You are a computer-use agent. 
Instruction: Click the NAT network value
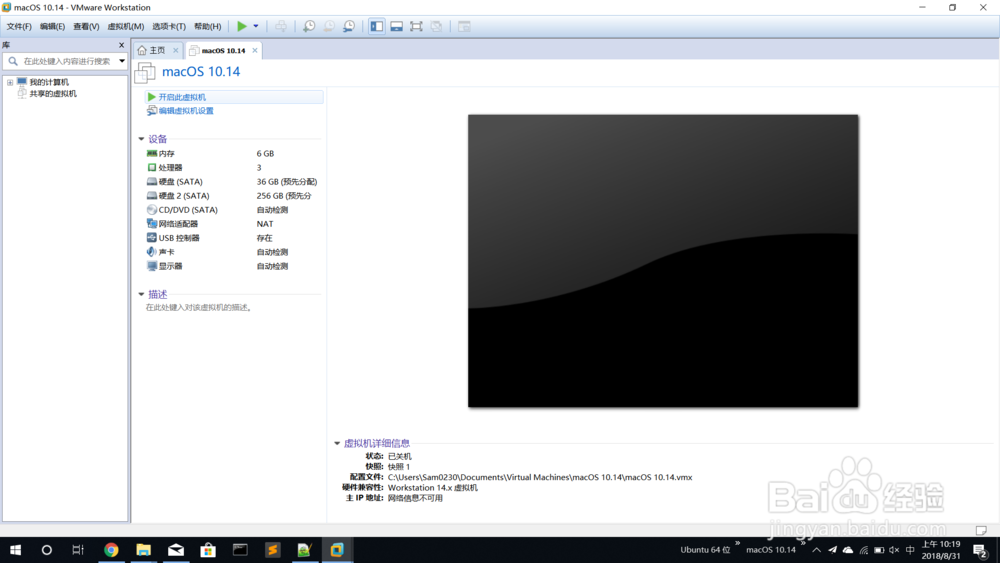point(265,224)
